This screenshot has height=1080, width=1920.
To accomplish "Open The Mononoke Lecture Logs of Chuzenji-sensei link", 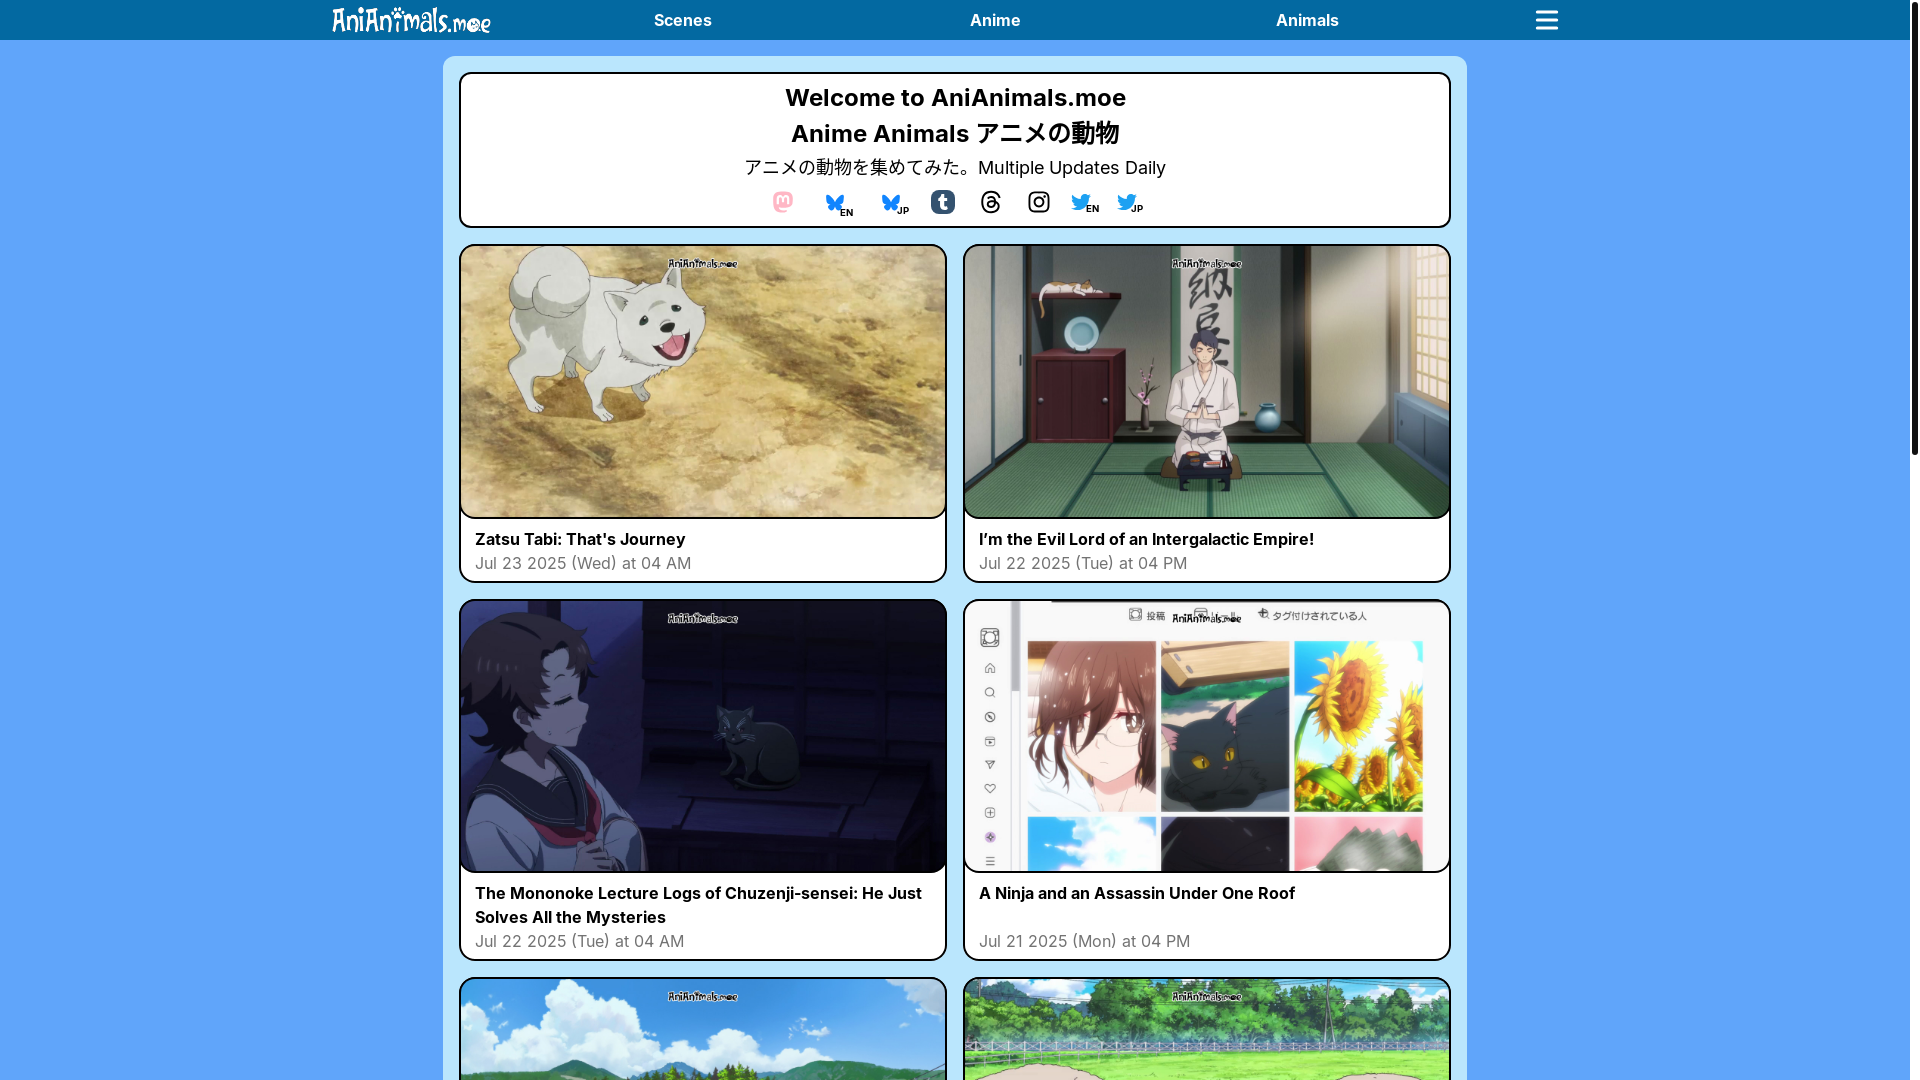I will coord(698,905).
